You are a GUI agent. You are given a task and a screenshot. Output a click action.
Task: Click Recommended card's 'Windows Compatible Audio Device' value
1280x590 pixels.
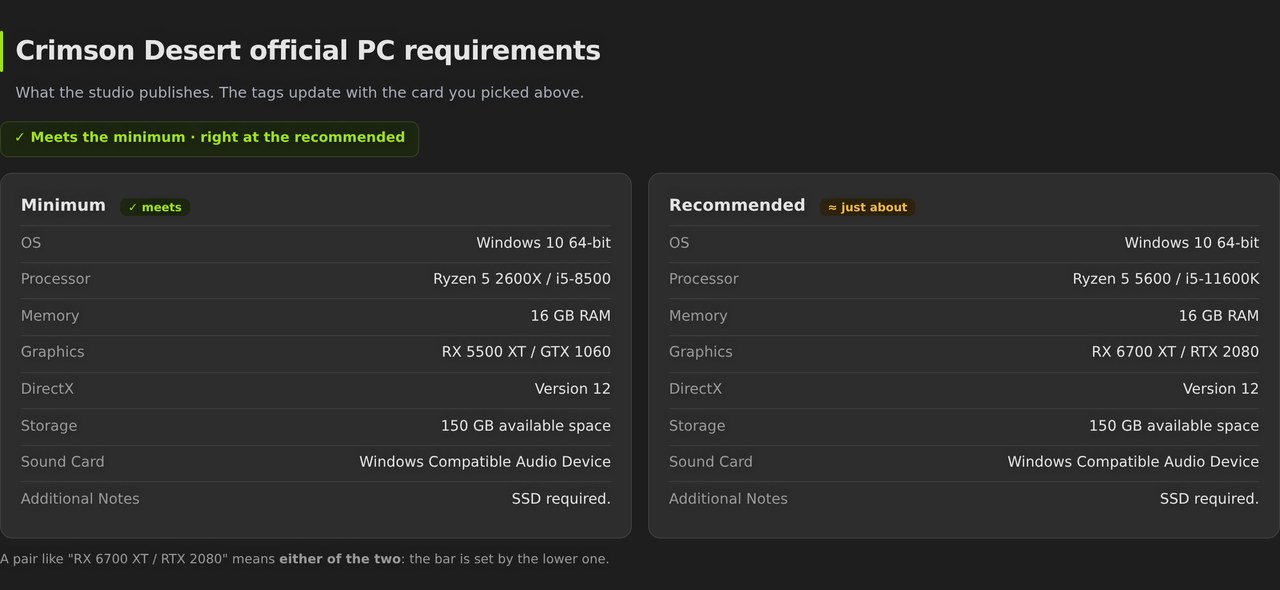(x=1133, y=462)
